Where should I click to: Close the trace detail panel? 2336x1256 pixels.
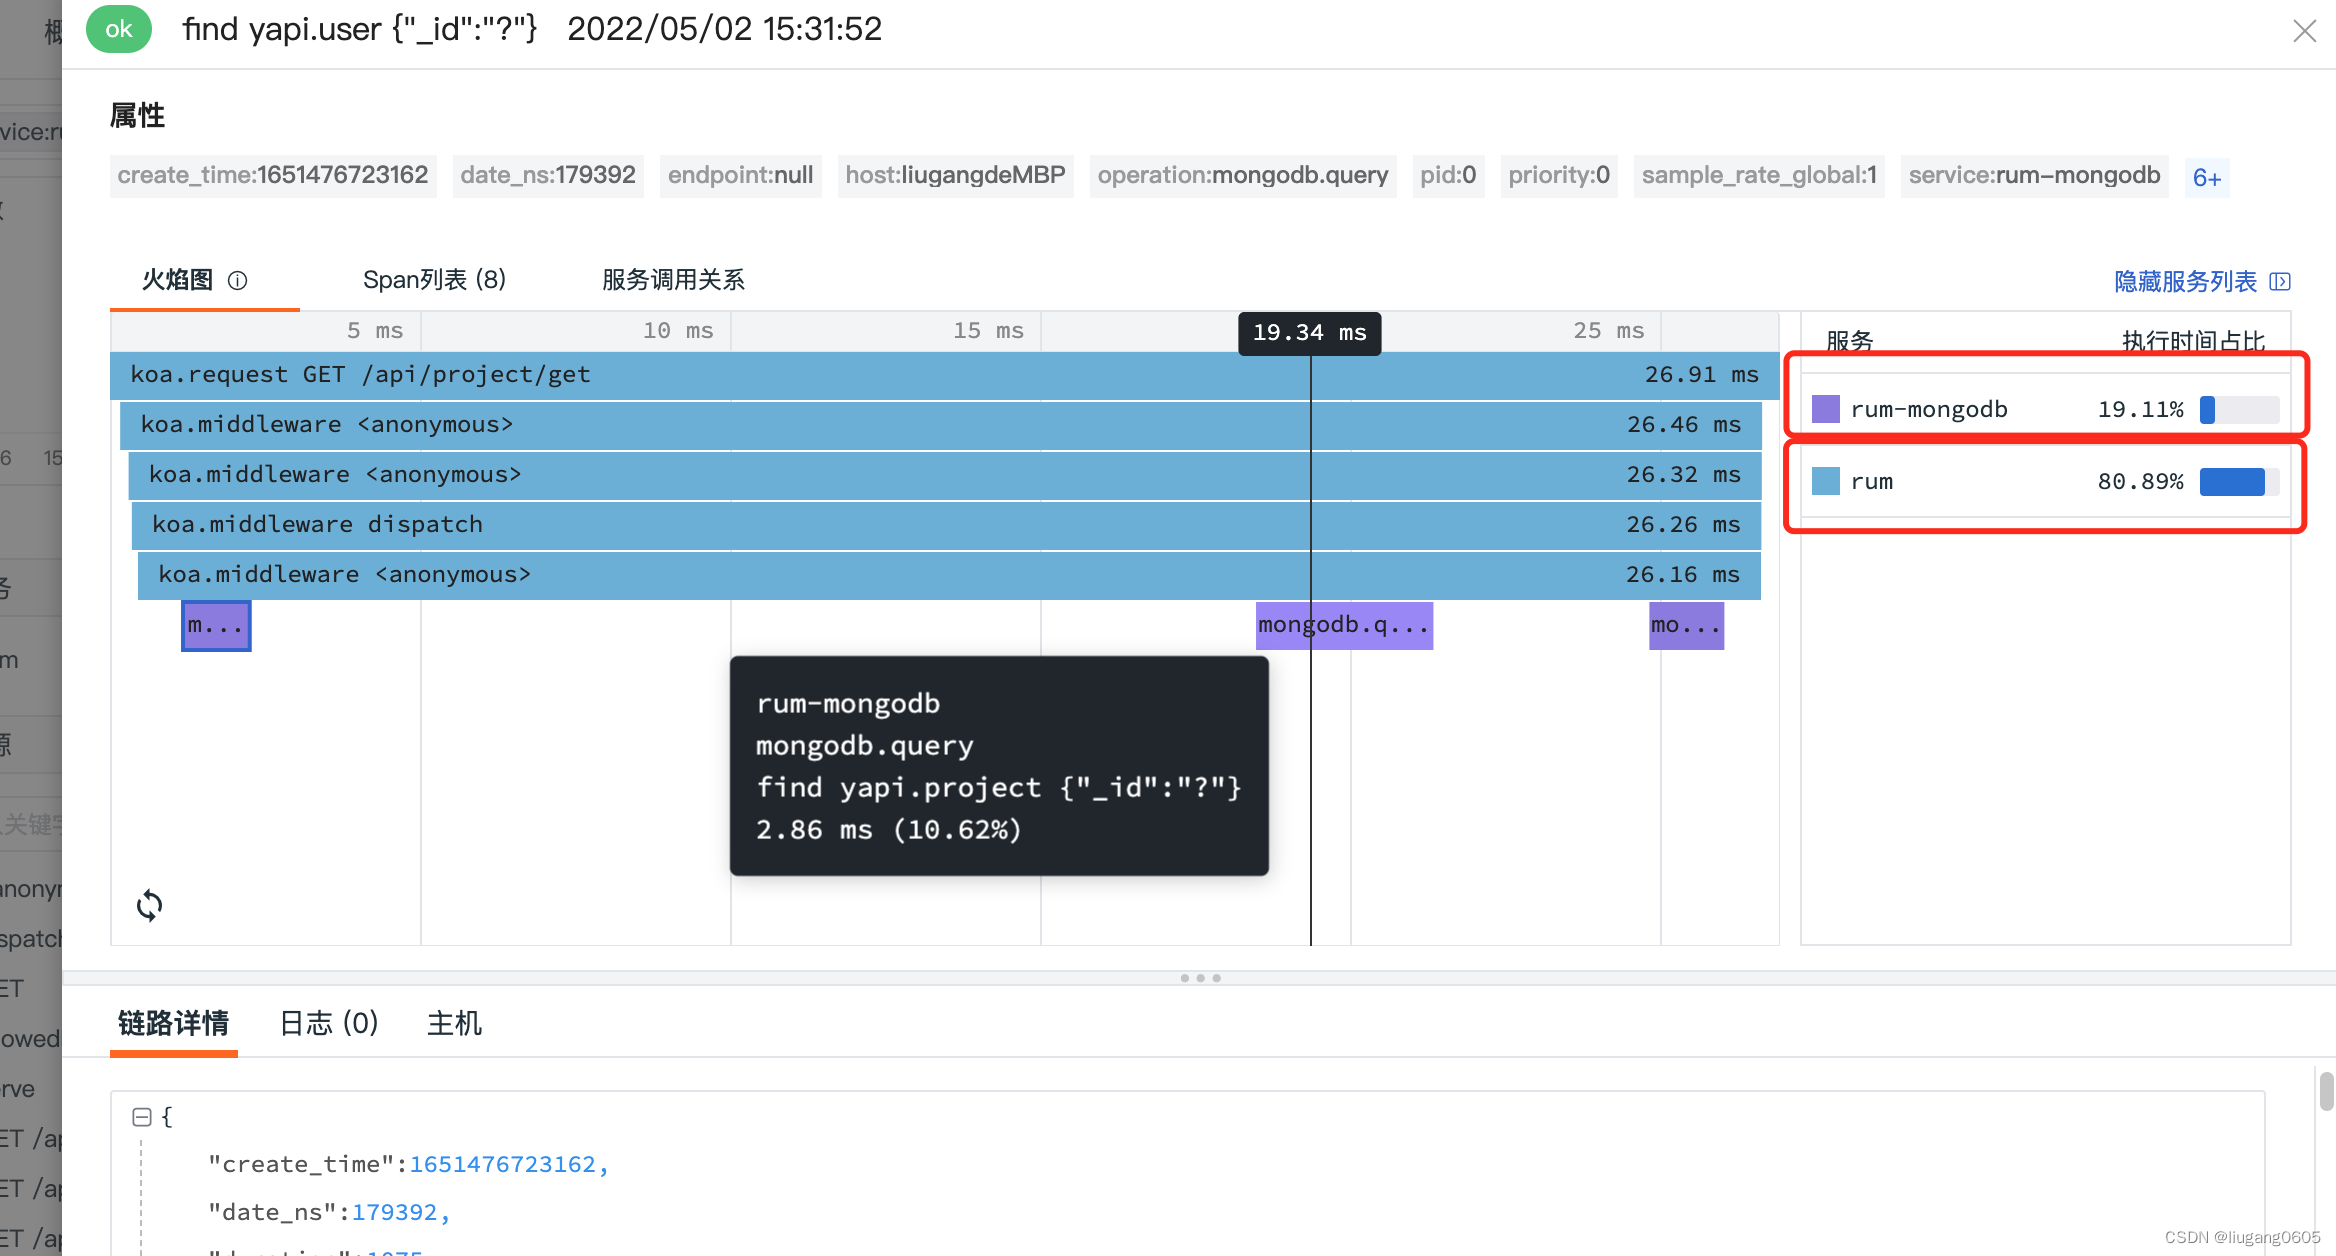2304,31
